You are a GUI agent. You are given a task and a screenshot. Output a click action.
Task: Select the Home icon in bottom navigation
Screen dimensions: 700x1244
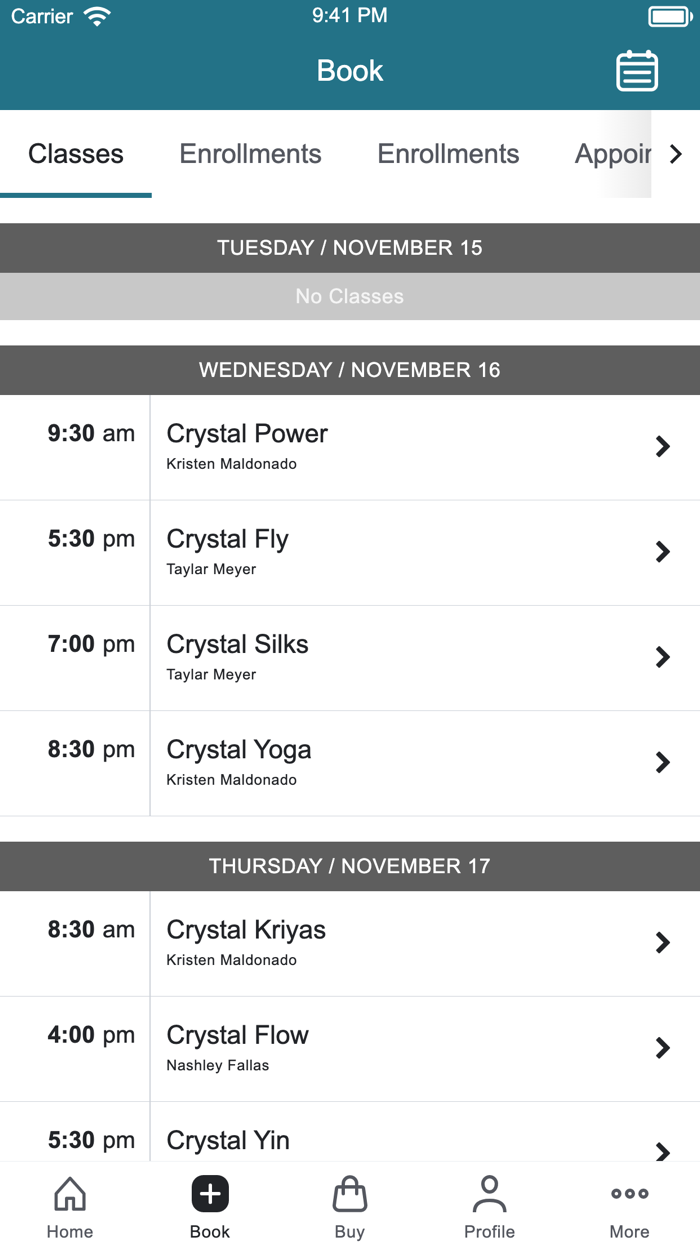[69, 1204]
